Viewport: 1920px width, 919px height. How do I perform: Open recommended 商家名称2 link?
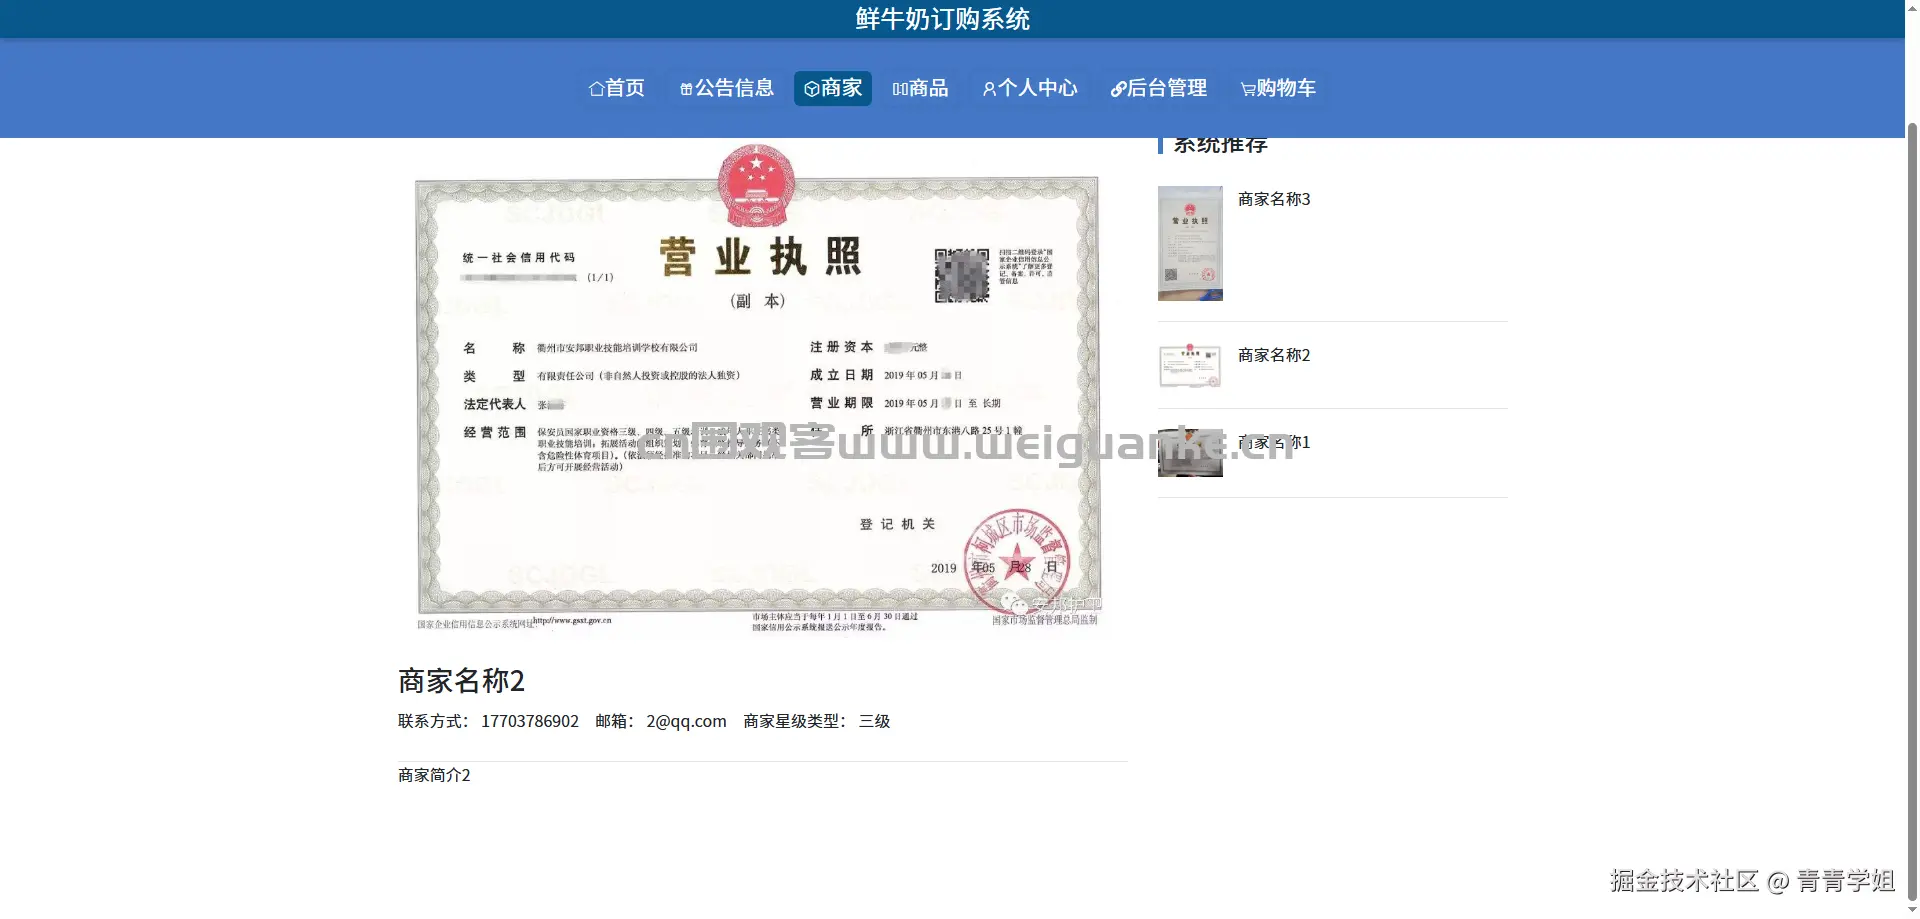coord(1274,355)
